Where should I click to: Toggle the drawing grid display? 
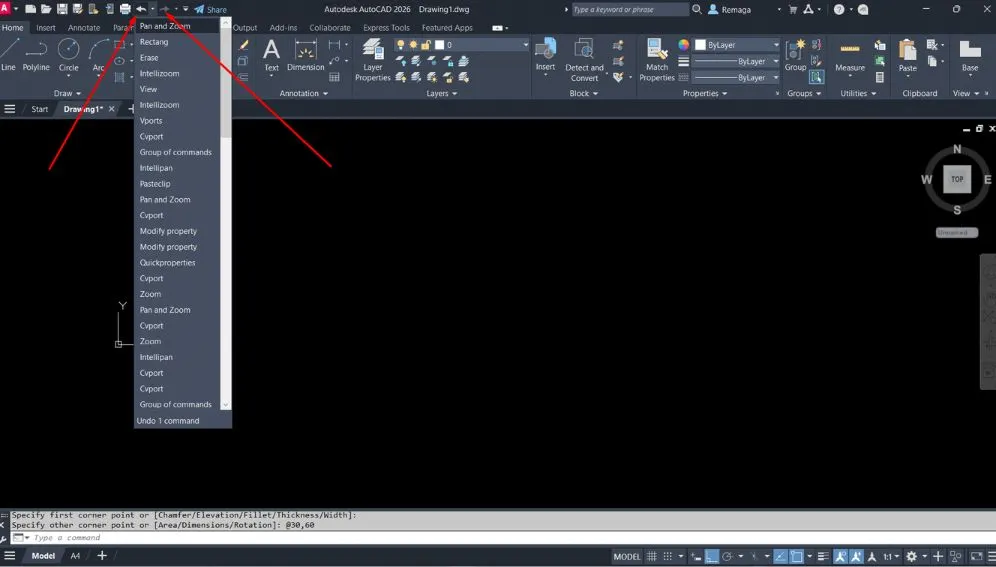pos(652,556)
